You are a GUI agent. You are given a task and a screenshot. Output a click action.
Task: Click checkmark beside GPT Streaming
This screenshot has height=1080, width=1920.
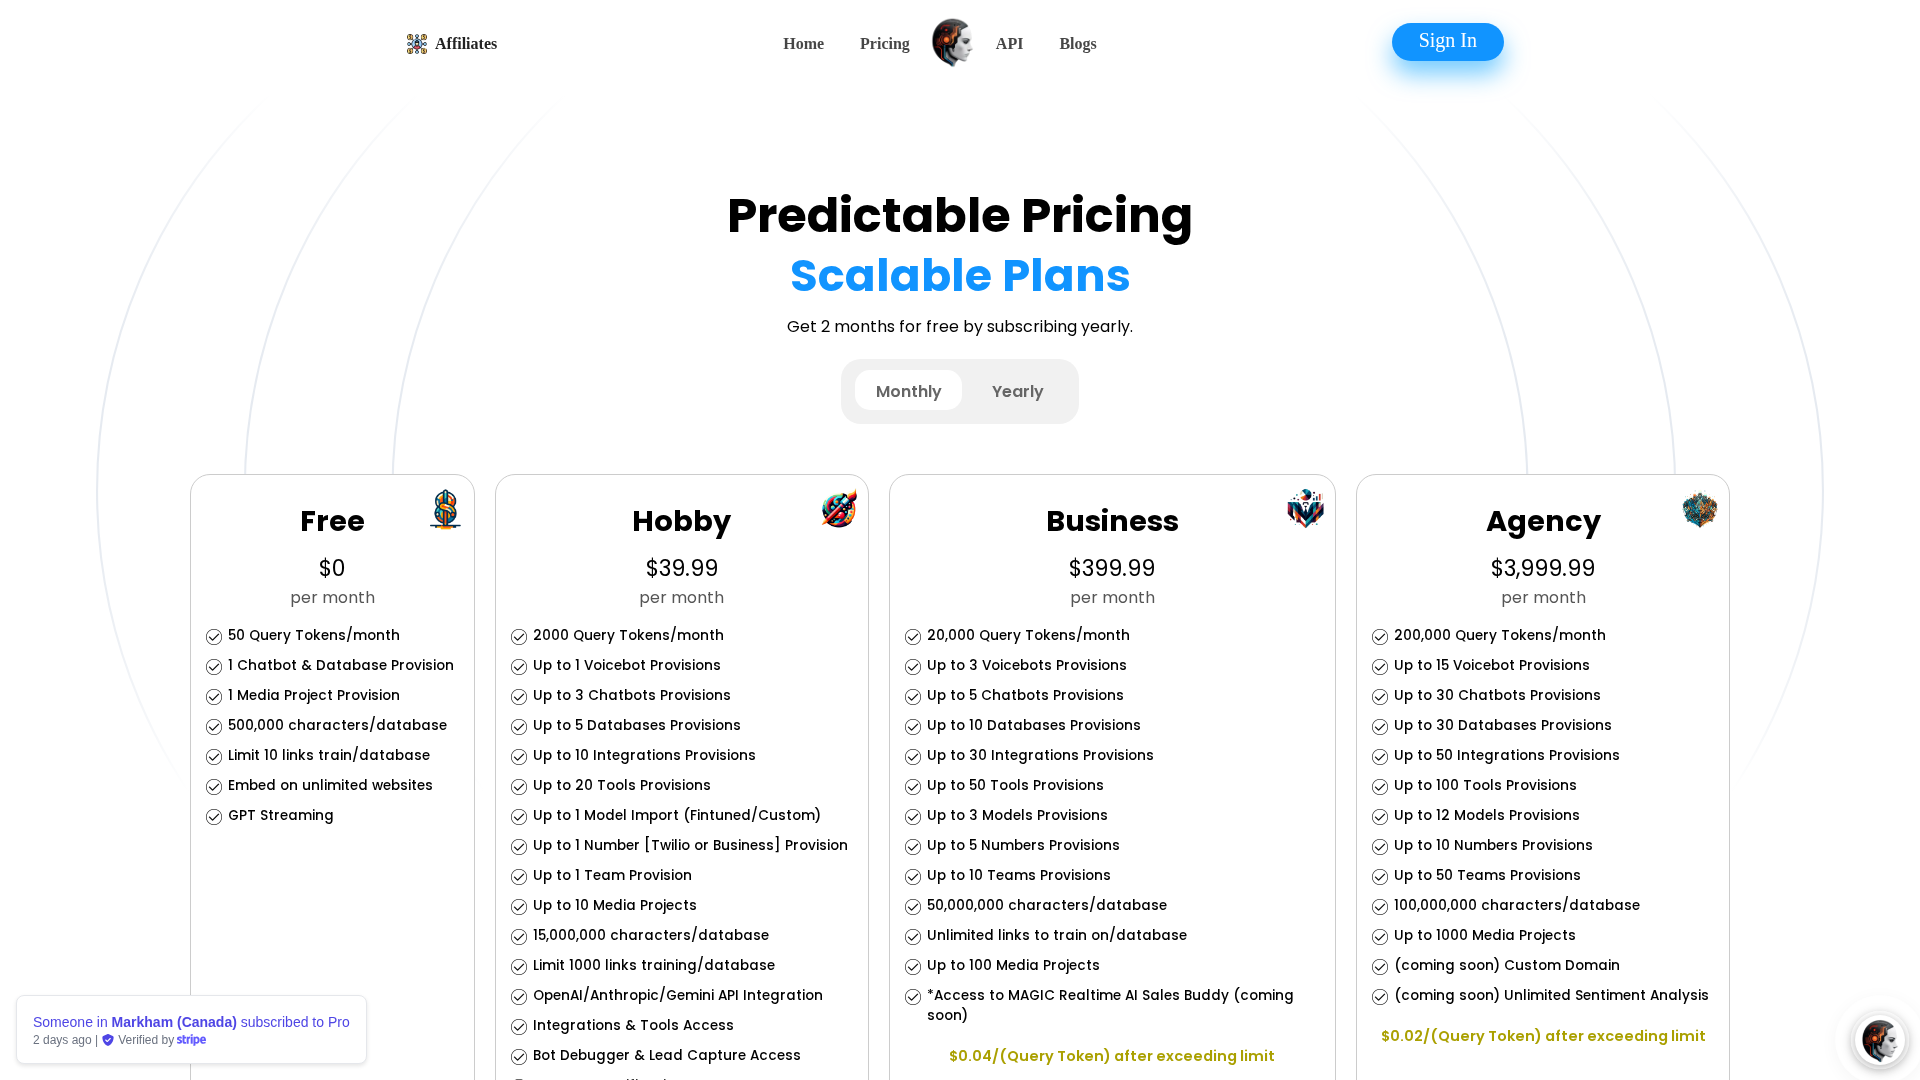tap(214, 817)
